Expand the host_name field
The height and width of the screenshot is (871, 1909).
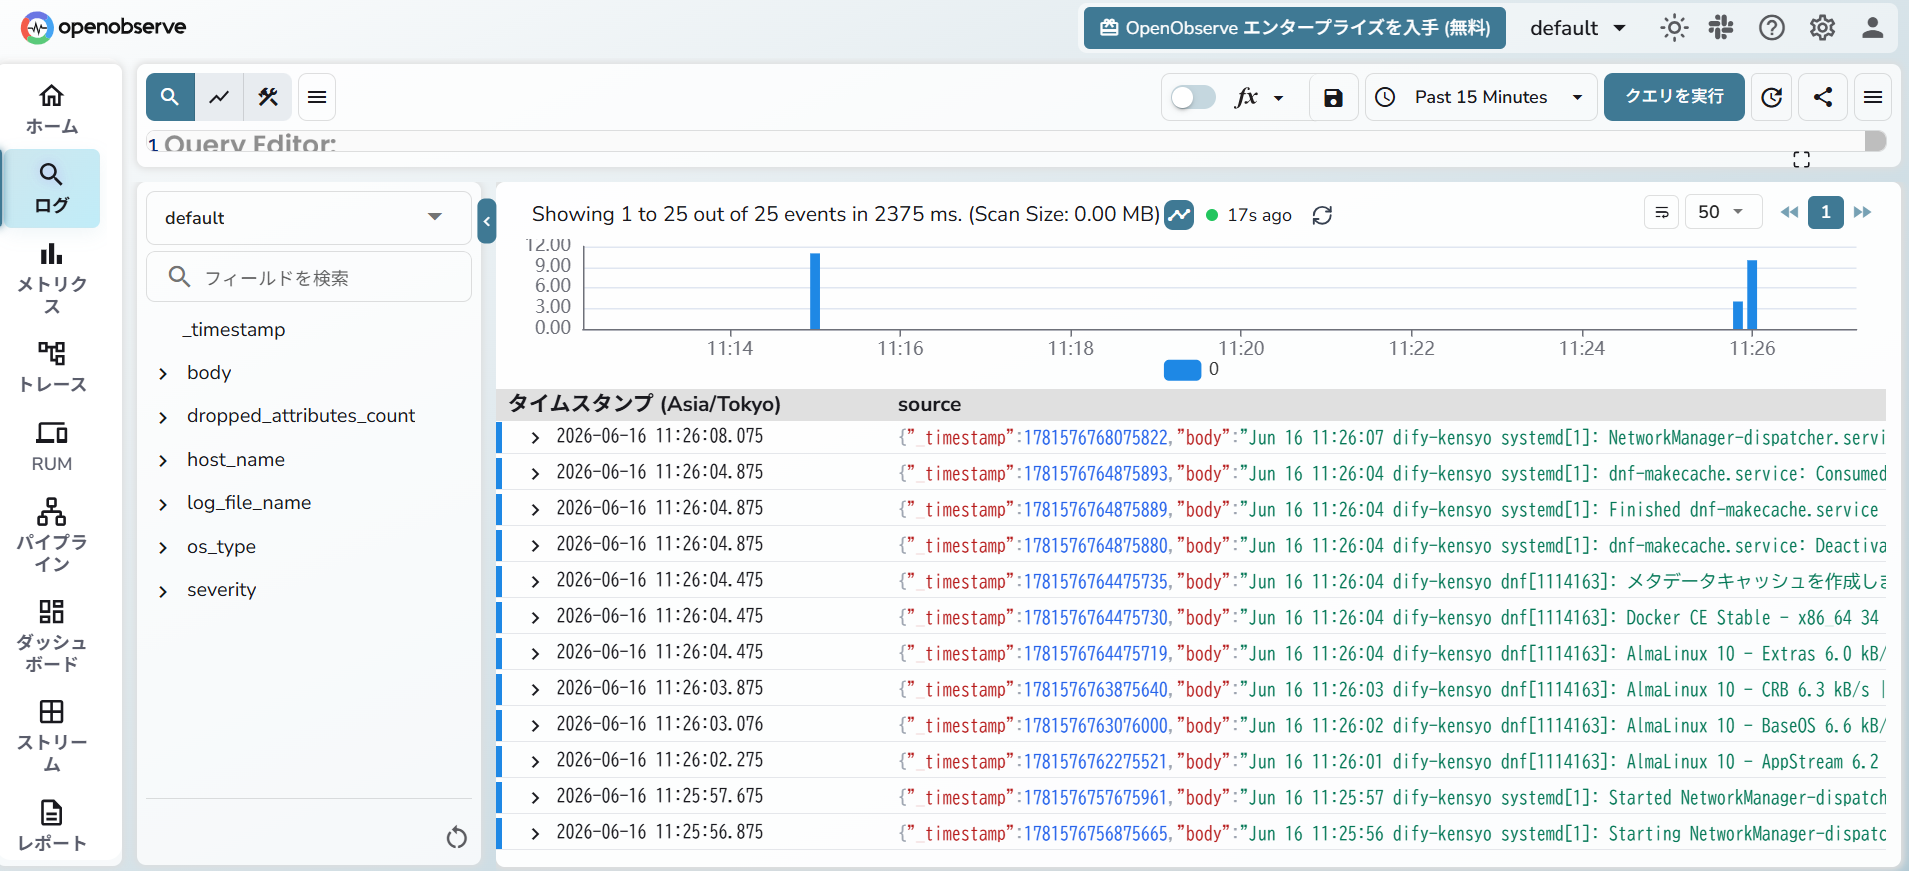(x=163, y=461)
